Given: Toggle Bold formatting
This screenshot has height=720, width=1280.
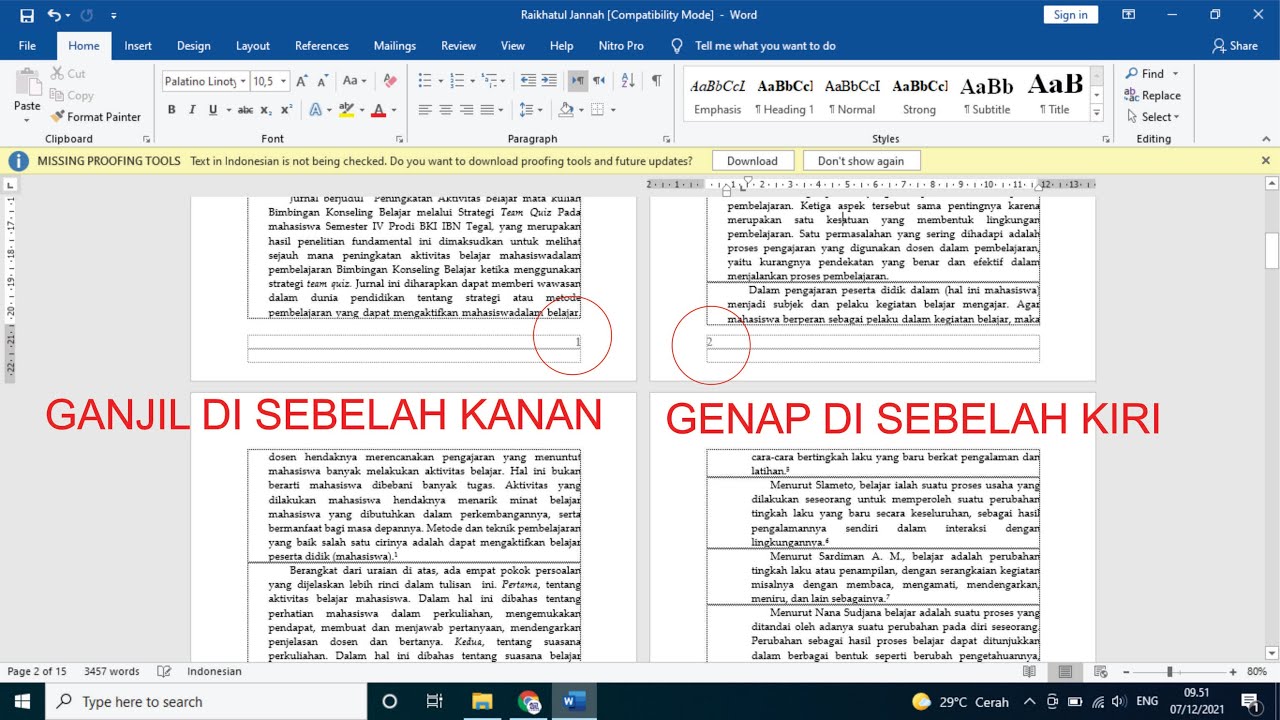Looking at the screenshot, I should click(x=171, y=110).
